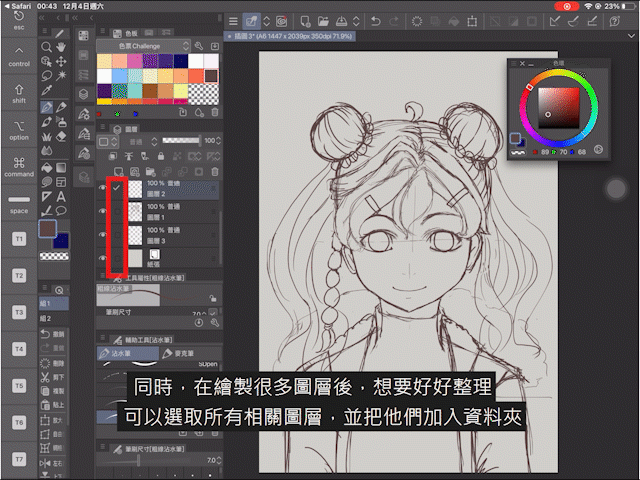This screenshot has width=640, height=480.
Task: Select the Zoom magnifier tool
Action: point(47,47)
